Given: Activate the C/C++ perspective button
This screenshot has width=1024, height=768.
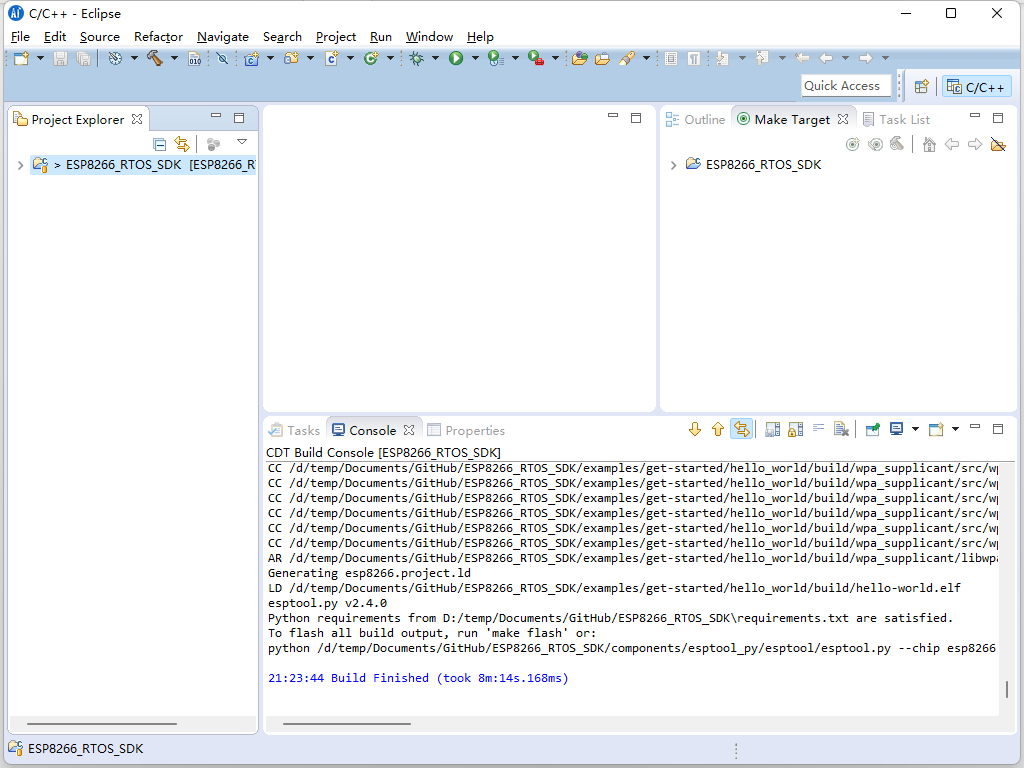Looking at the screenshot, I should [x=976, y=86].
